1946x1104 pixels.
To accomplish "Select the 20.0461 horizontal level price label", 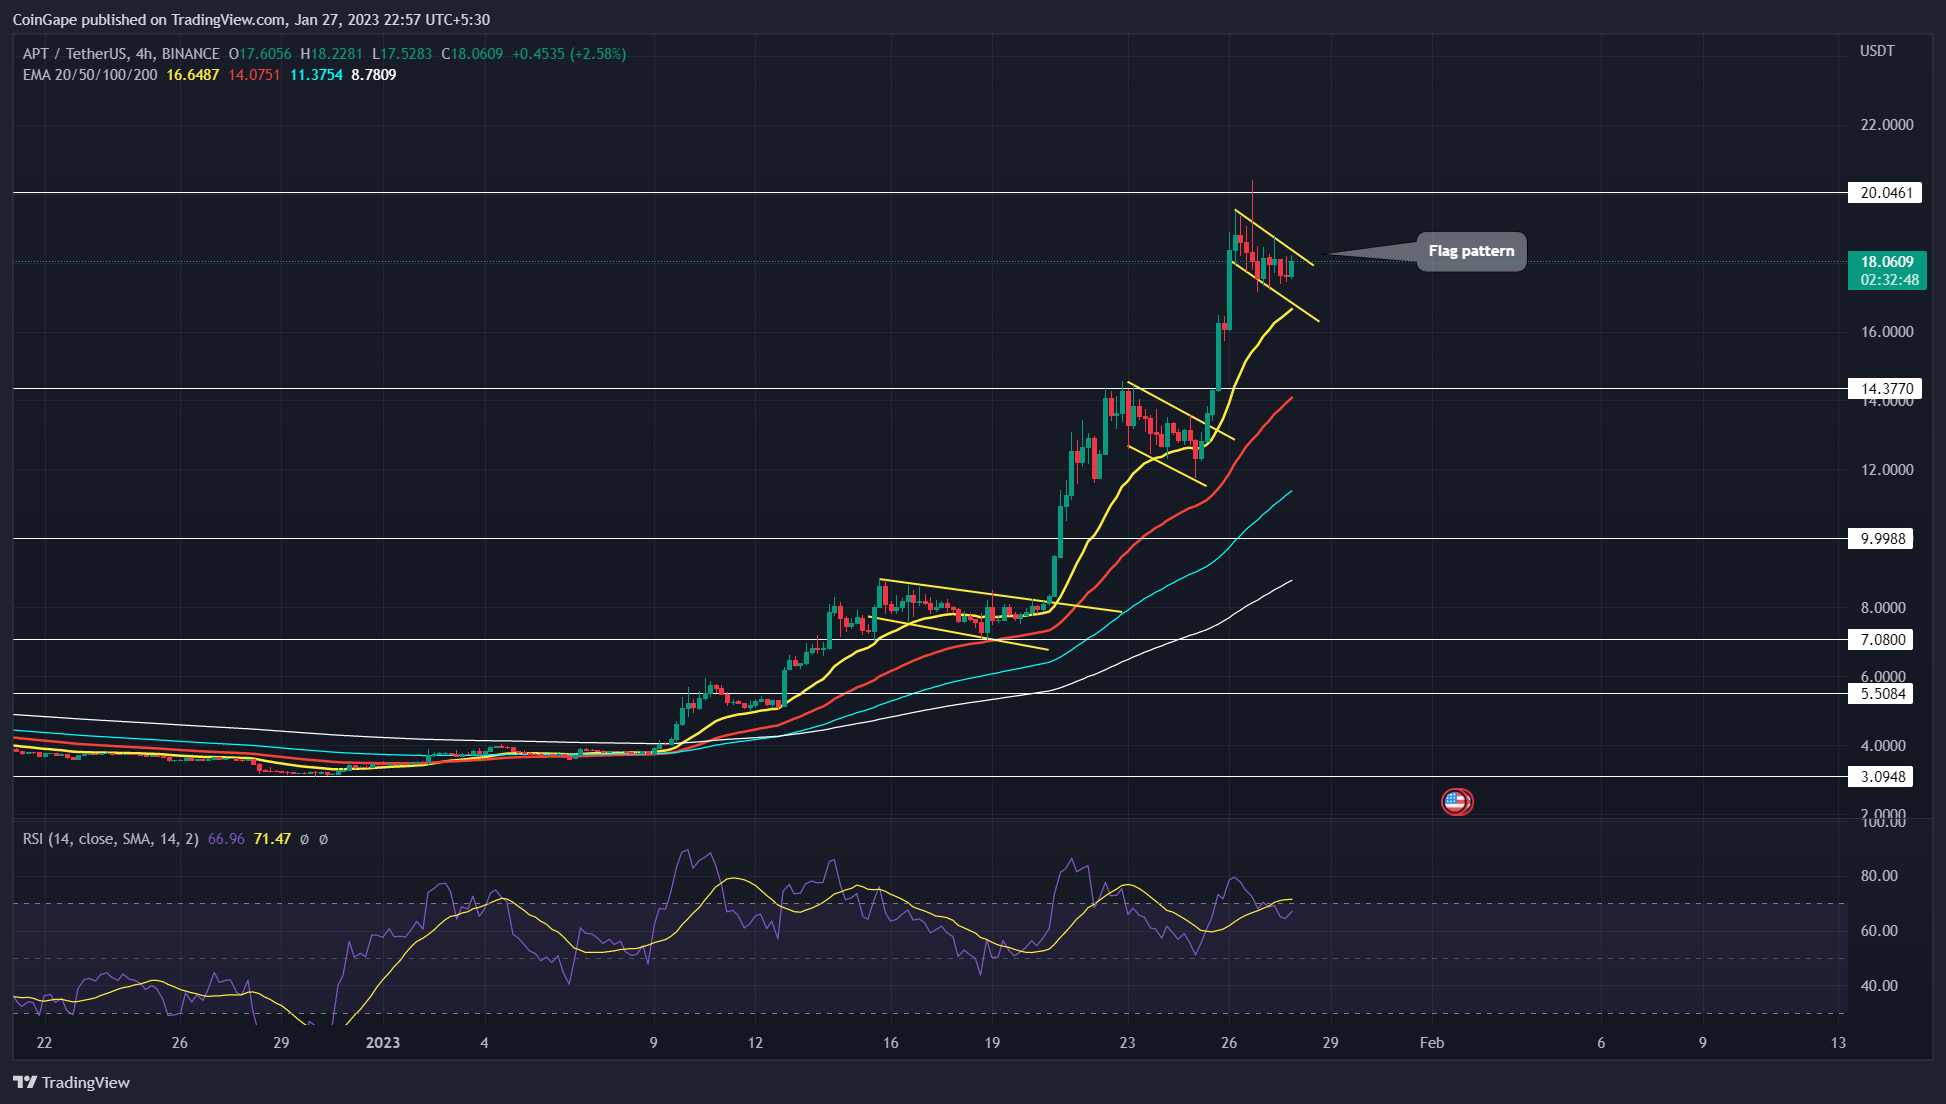I will pyautogui.click(x=1885, y=192).
